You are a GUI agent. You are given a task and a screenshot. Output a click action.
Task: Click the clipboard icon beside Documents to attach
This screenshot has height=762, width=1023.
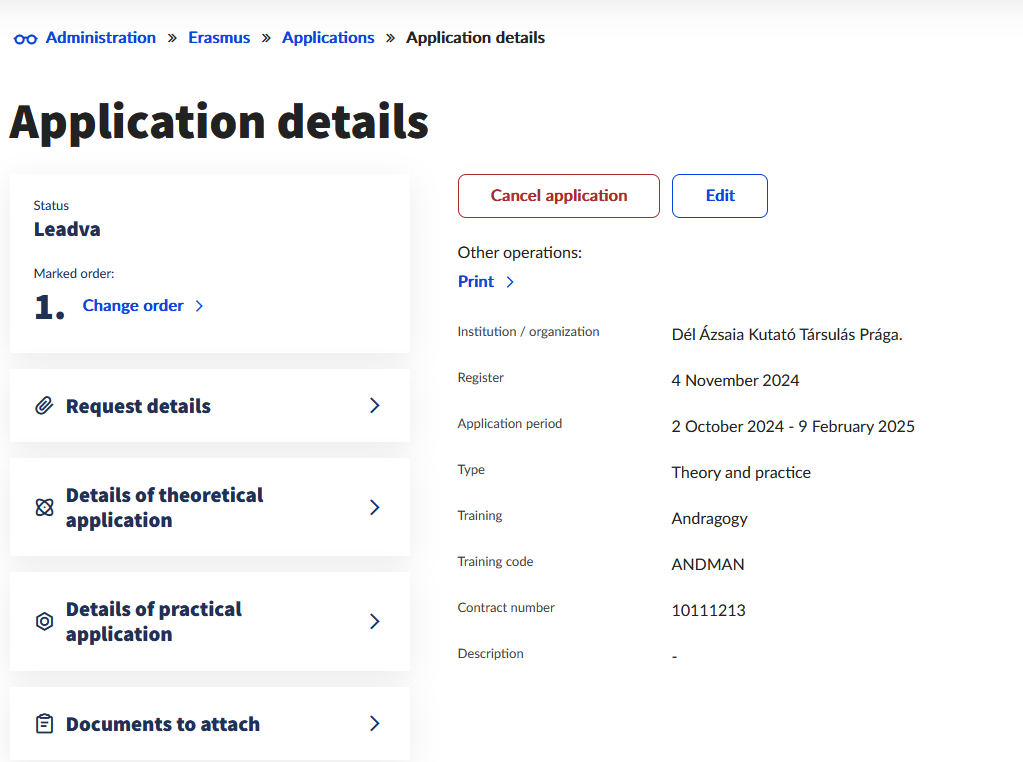(x=44, y=724)
